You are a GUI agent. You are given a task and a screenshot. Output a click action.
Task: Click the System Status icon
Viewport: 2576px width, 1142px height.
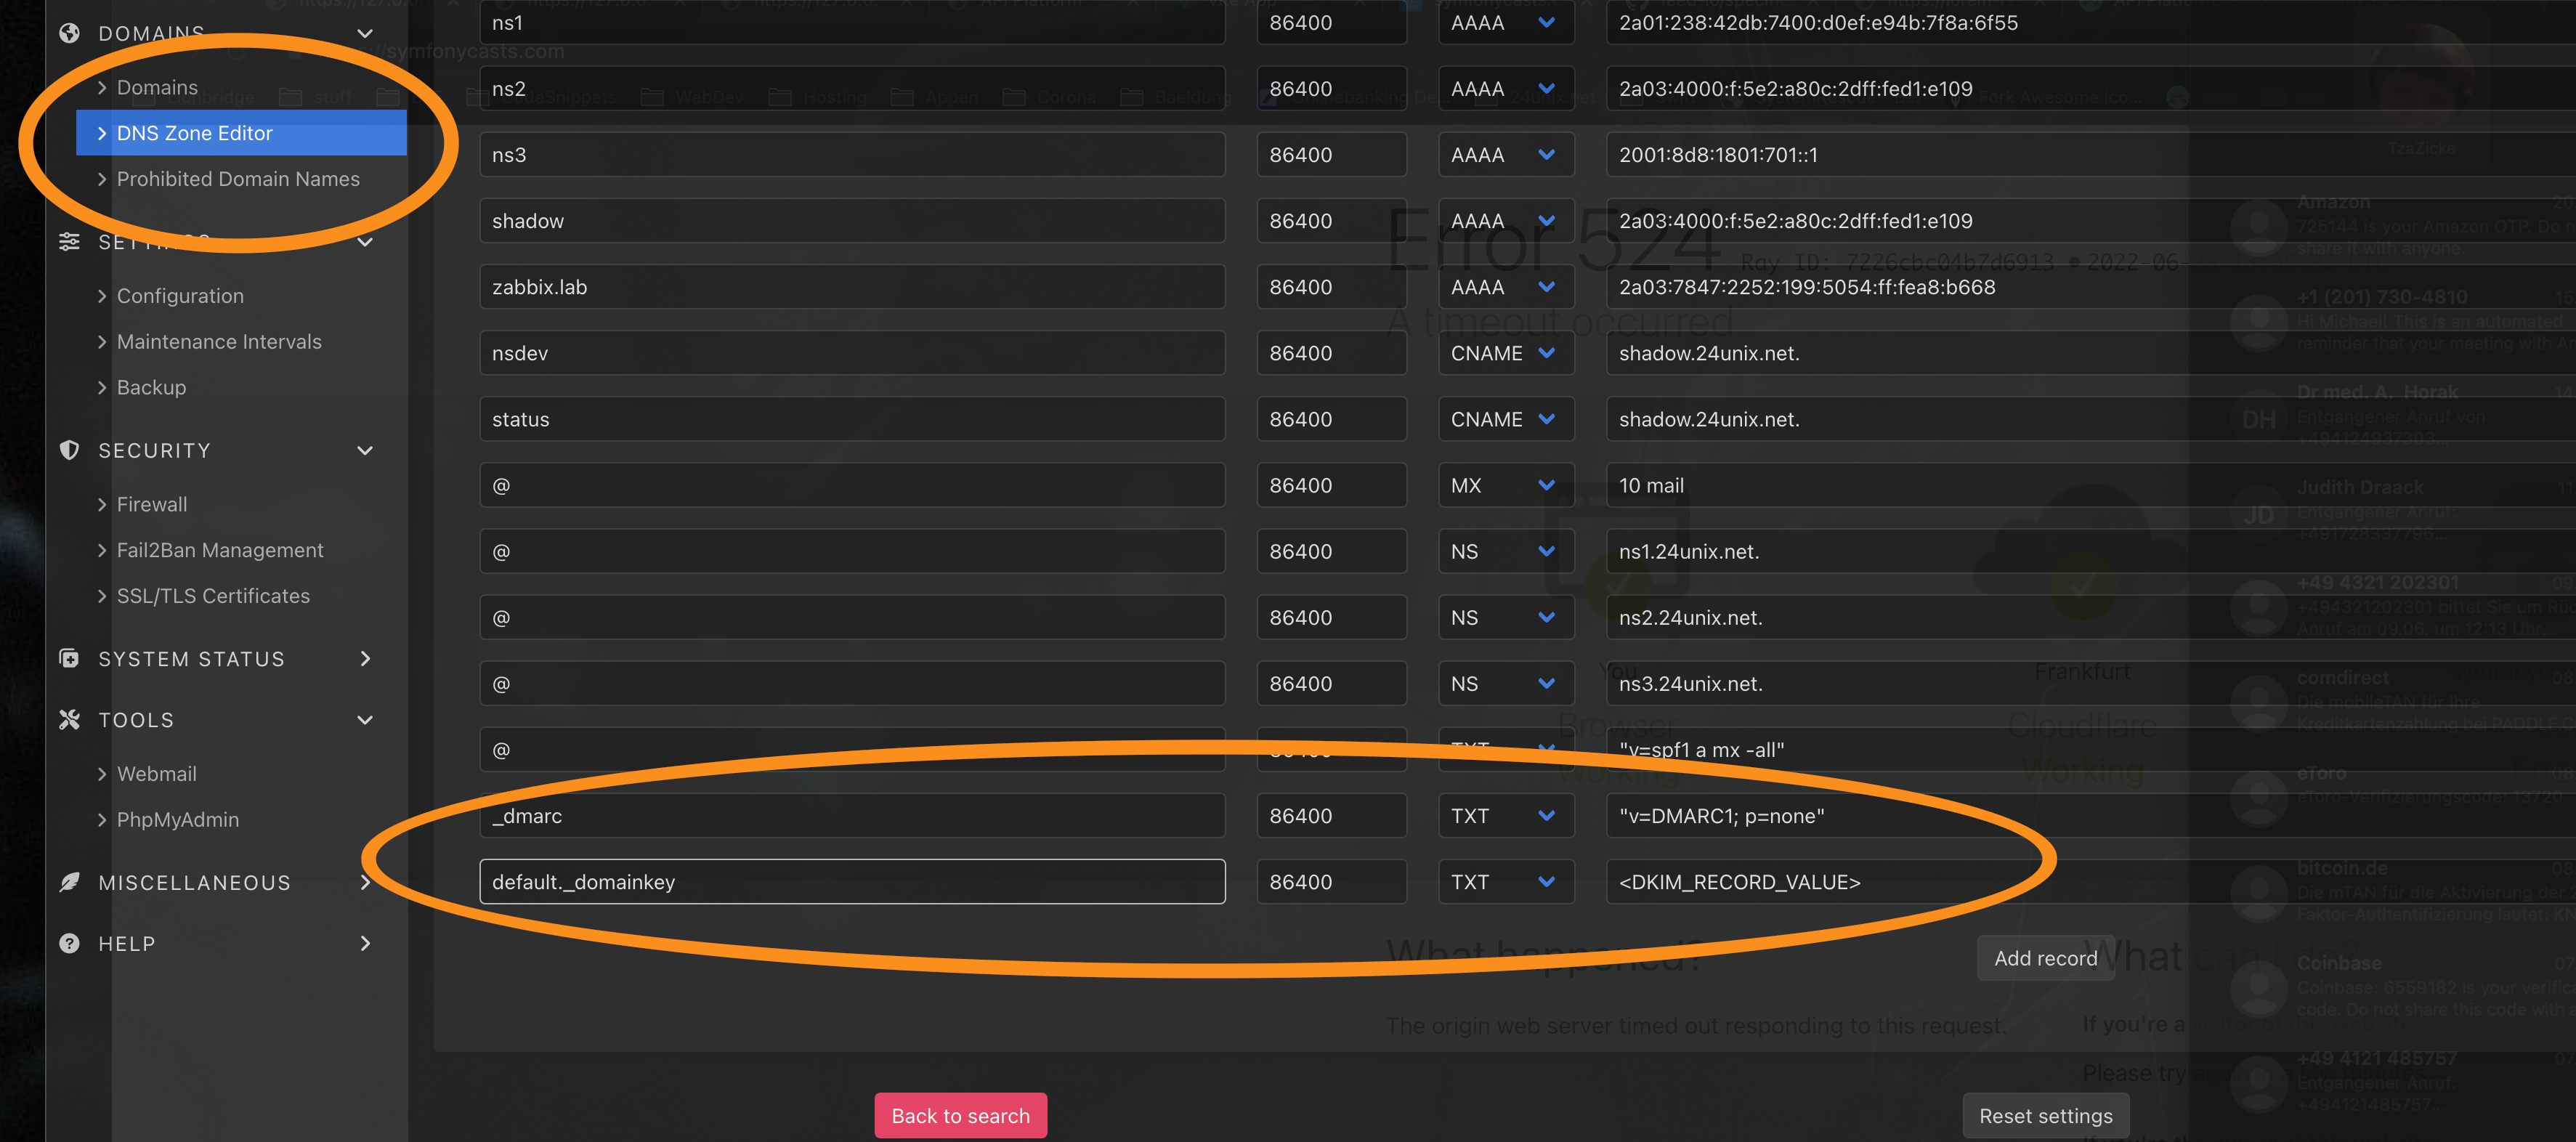pos(69,658)
